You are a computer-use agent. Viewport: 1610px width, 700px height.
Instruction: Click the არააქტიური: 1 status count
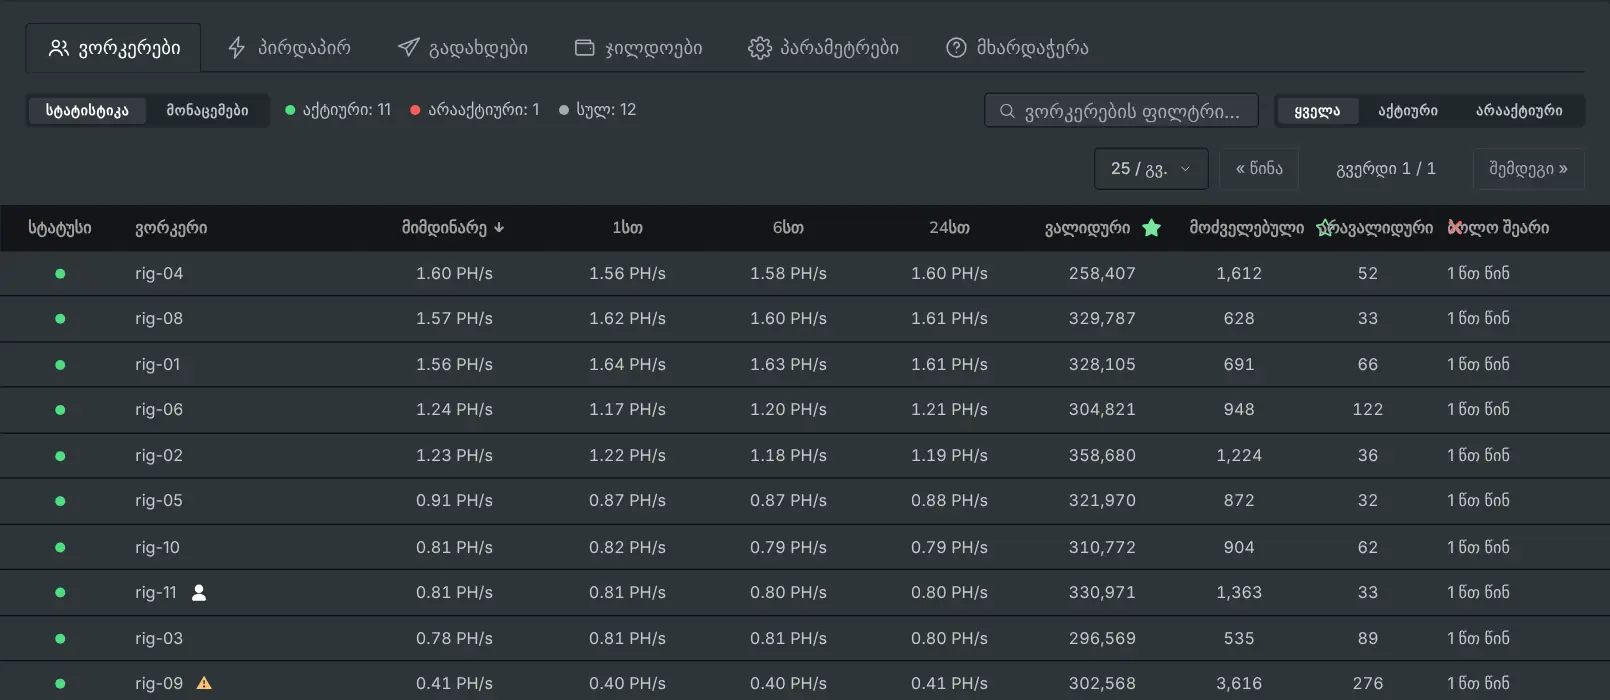pos(474,110)
